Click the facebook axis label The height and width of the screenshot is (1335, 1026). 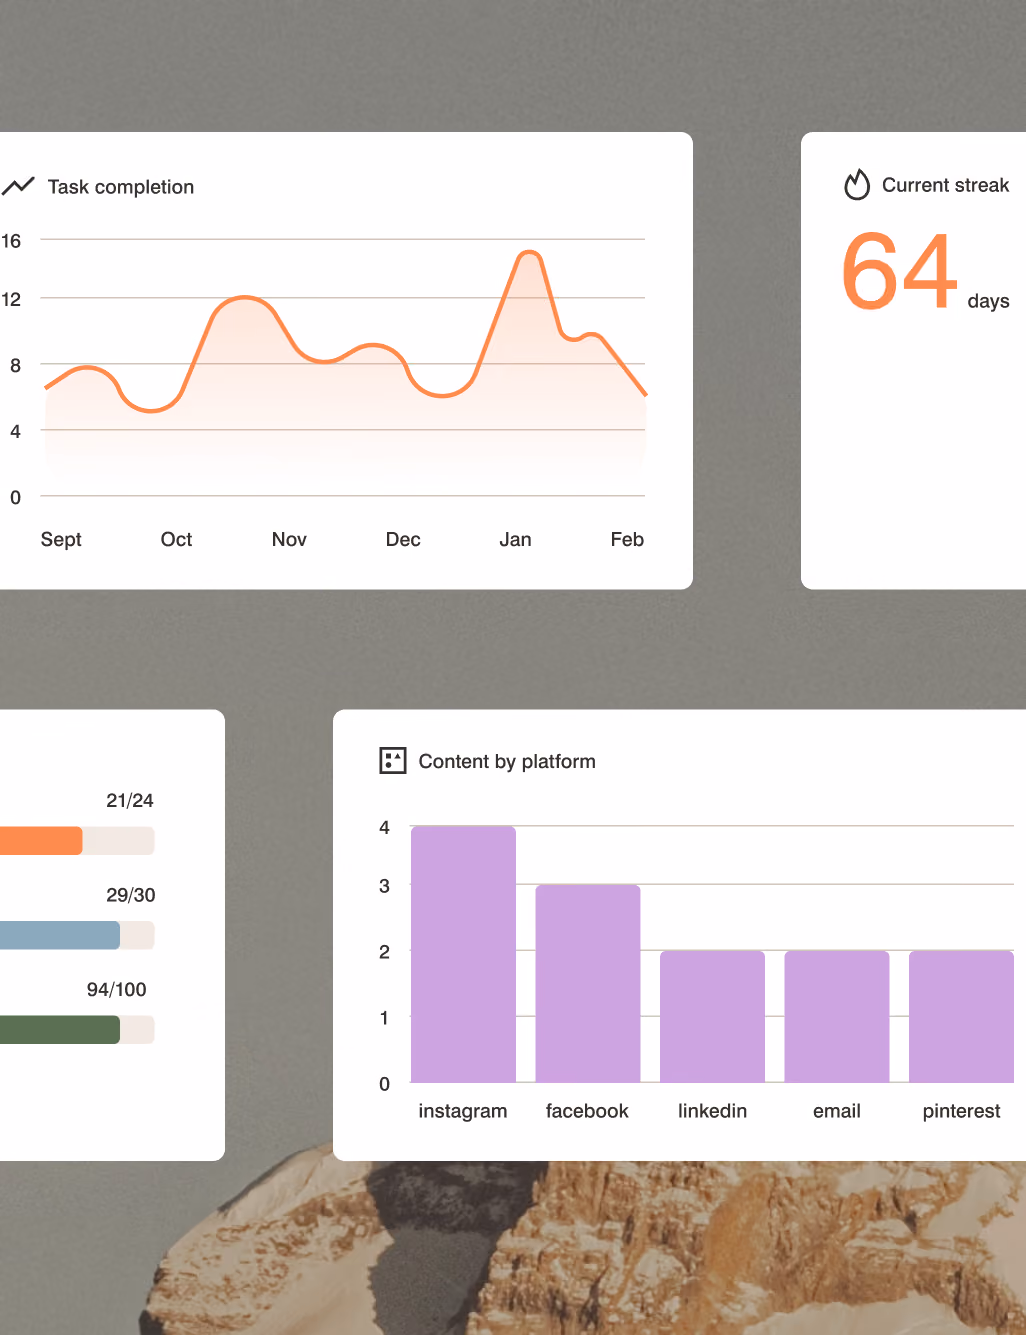[587, 1111]
